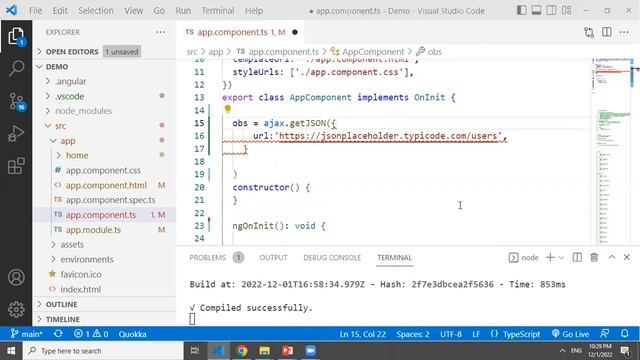
Task: Open Explorer Views and More Actions ellipsis
Action: [x=160, y=32]
